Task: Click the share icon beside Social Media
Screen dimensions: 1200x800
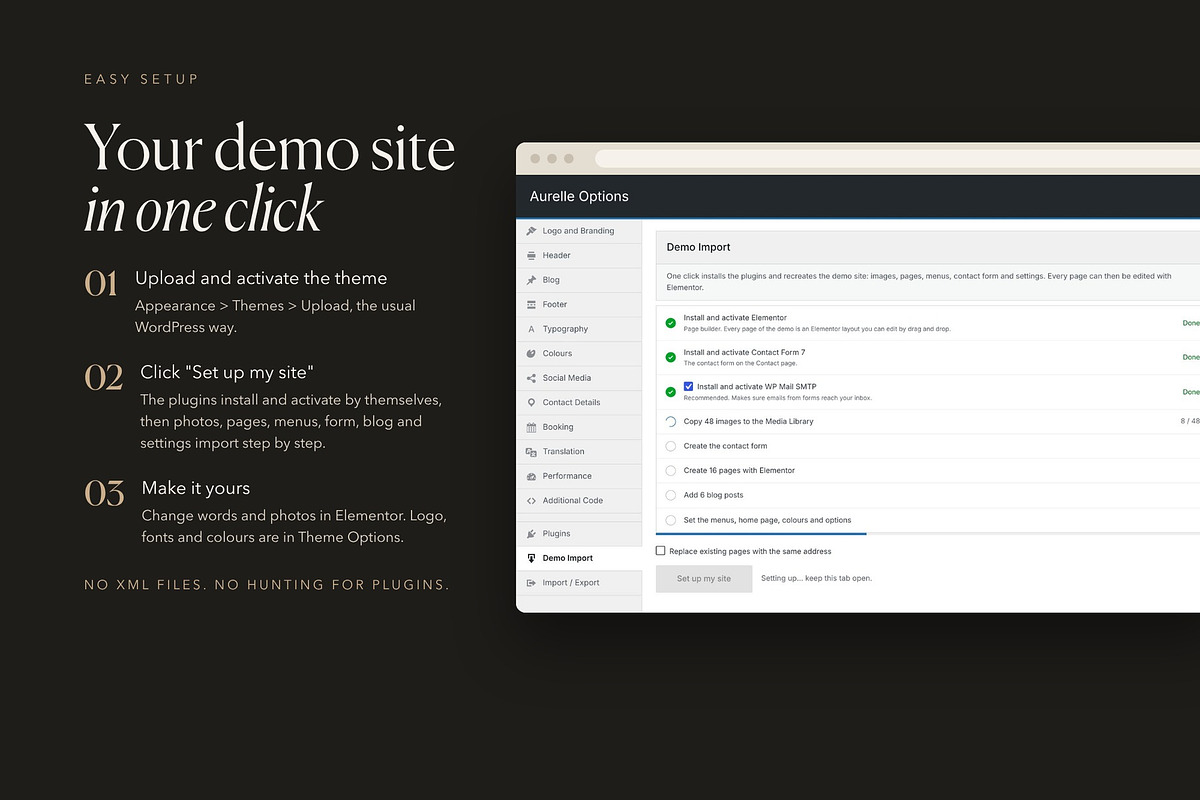Action: (x=531, y=378)
